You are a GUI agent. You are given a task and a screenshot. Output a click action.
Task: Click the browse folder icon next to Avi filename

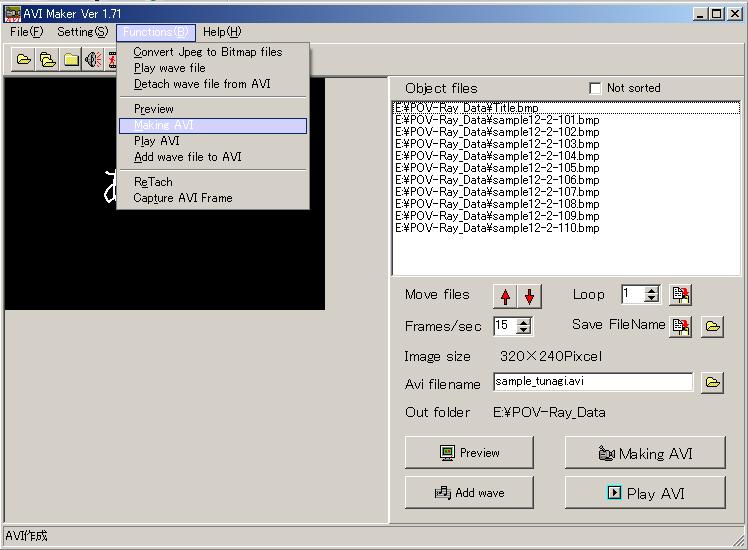coord(712,383)
